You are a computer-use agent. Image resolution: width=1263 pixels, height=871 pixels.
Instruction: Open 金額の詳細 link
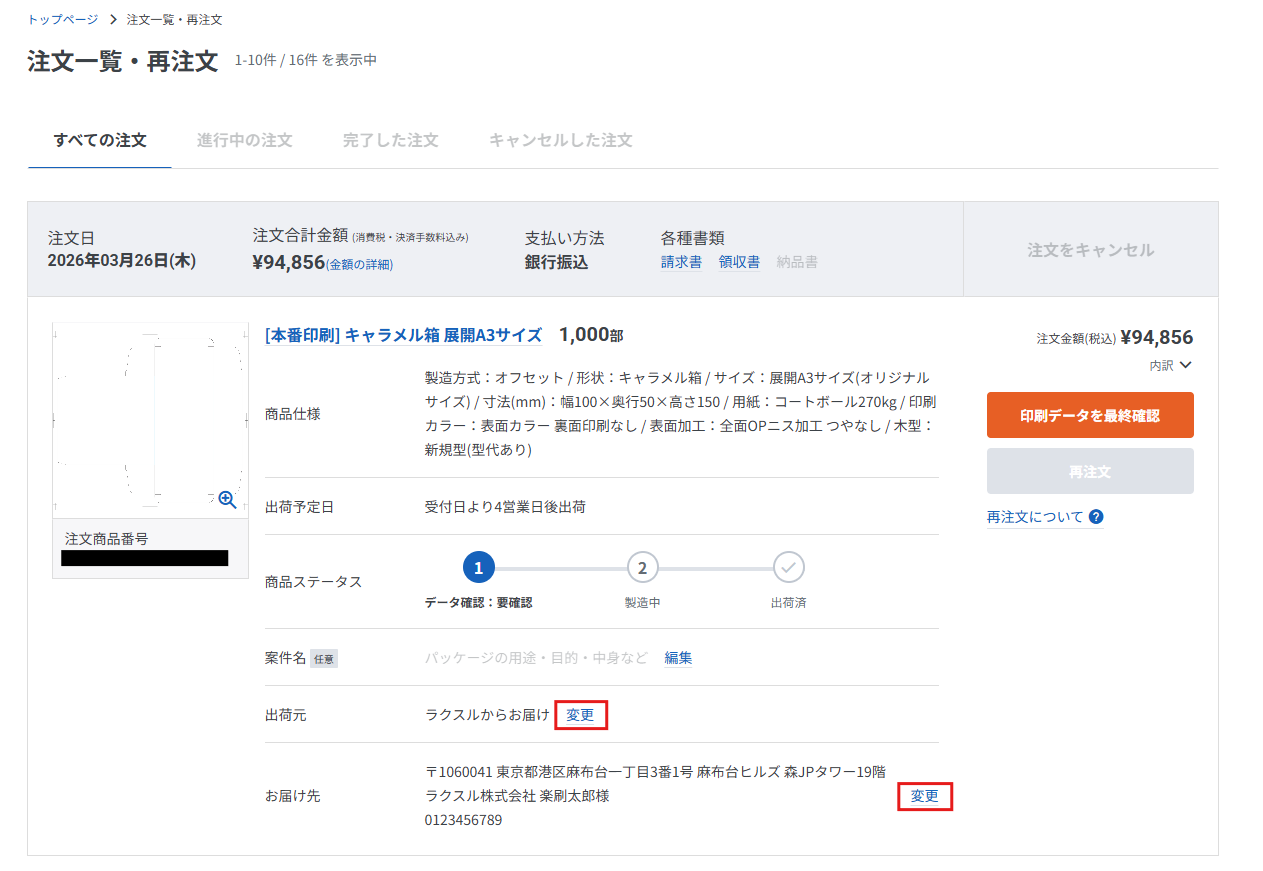361,265
